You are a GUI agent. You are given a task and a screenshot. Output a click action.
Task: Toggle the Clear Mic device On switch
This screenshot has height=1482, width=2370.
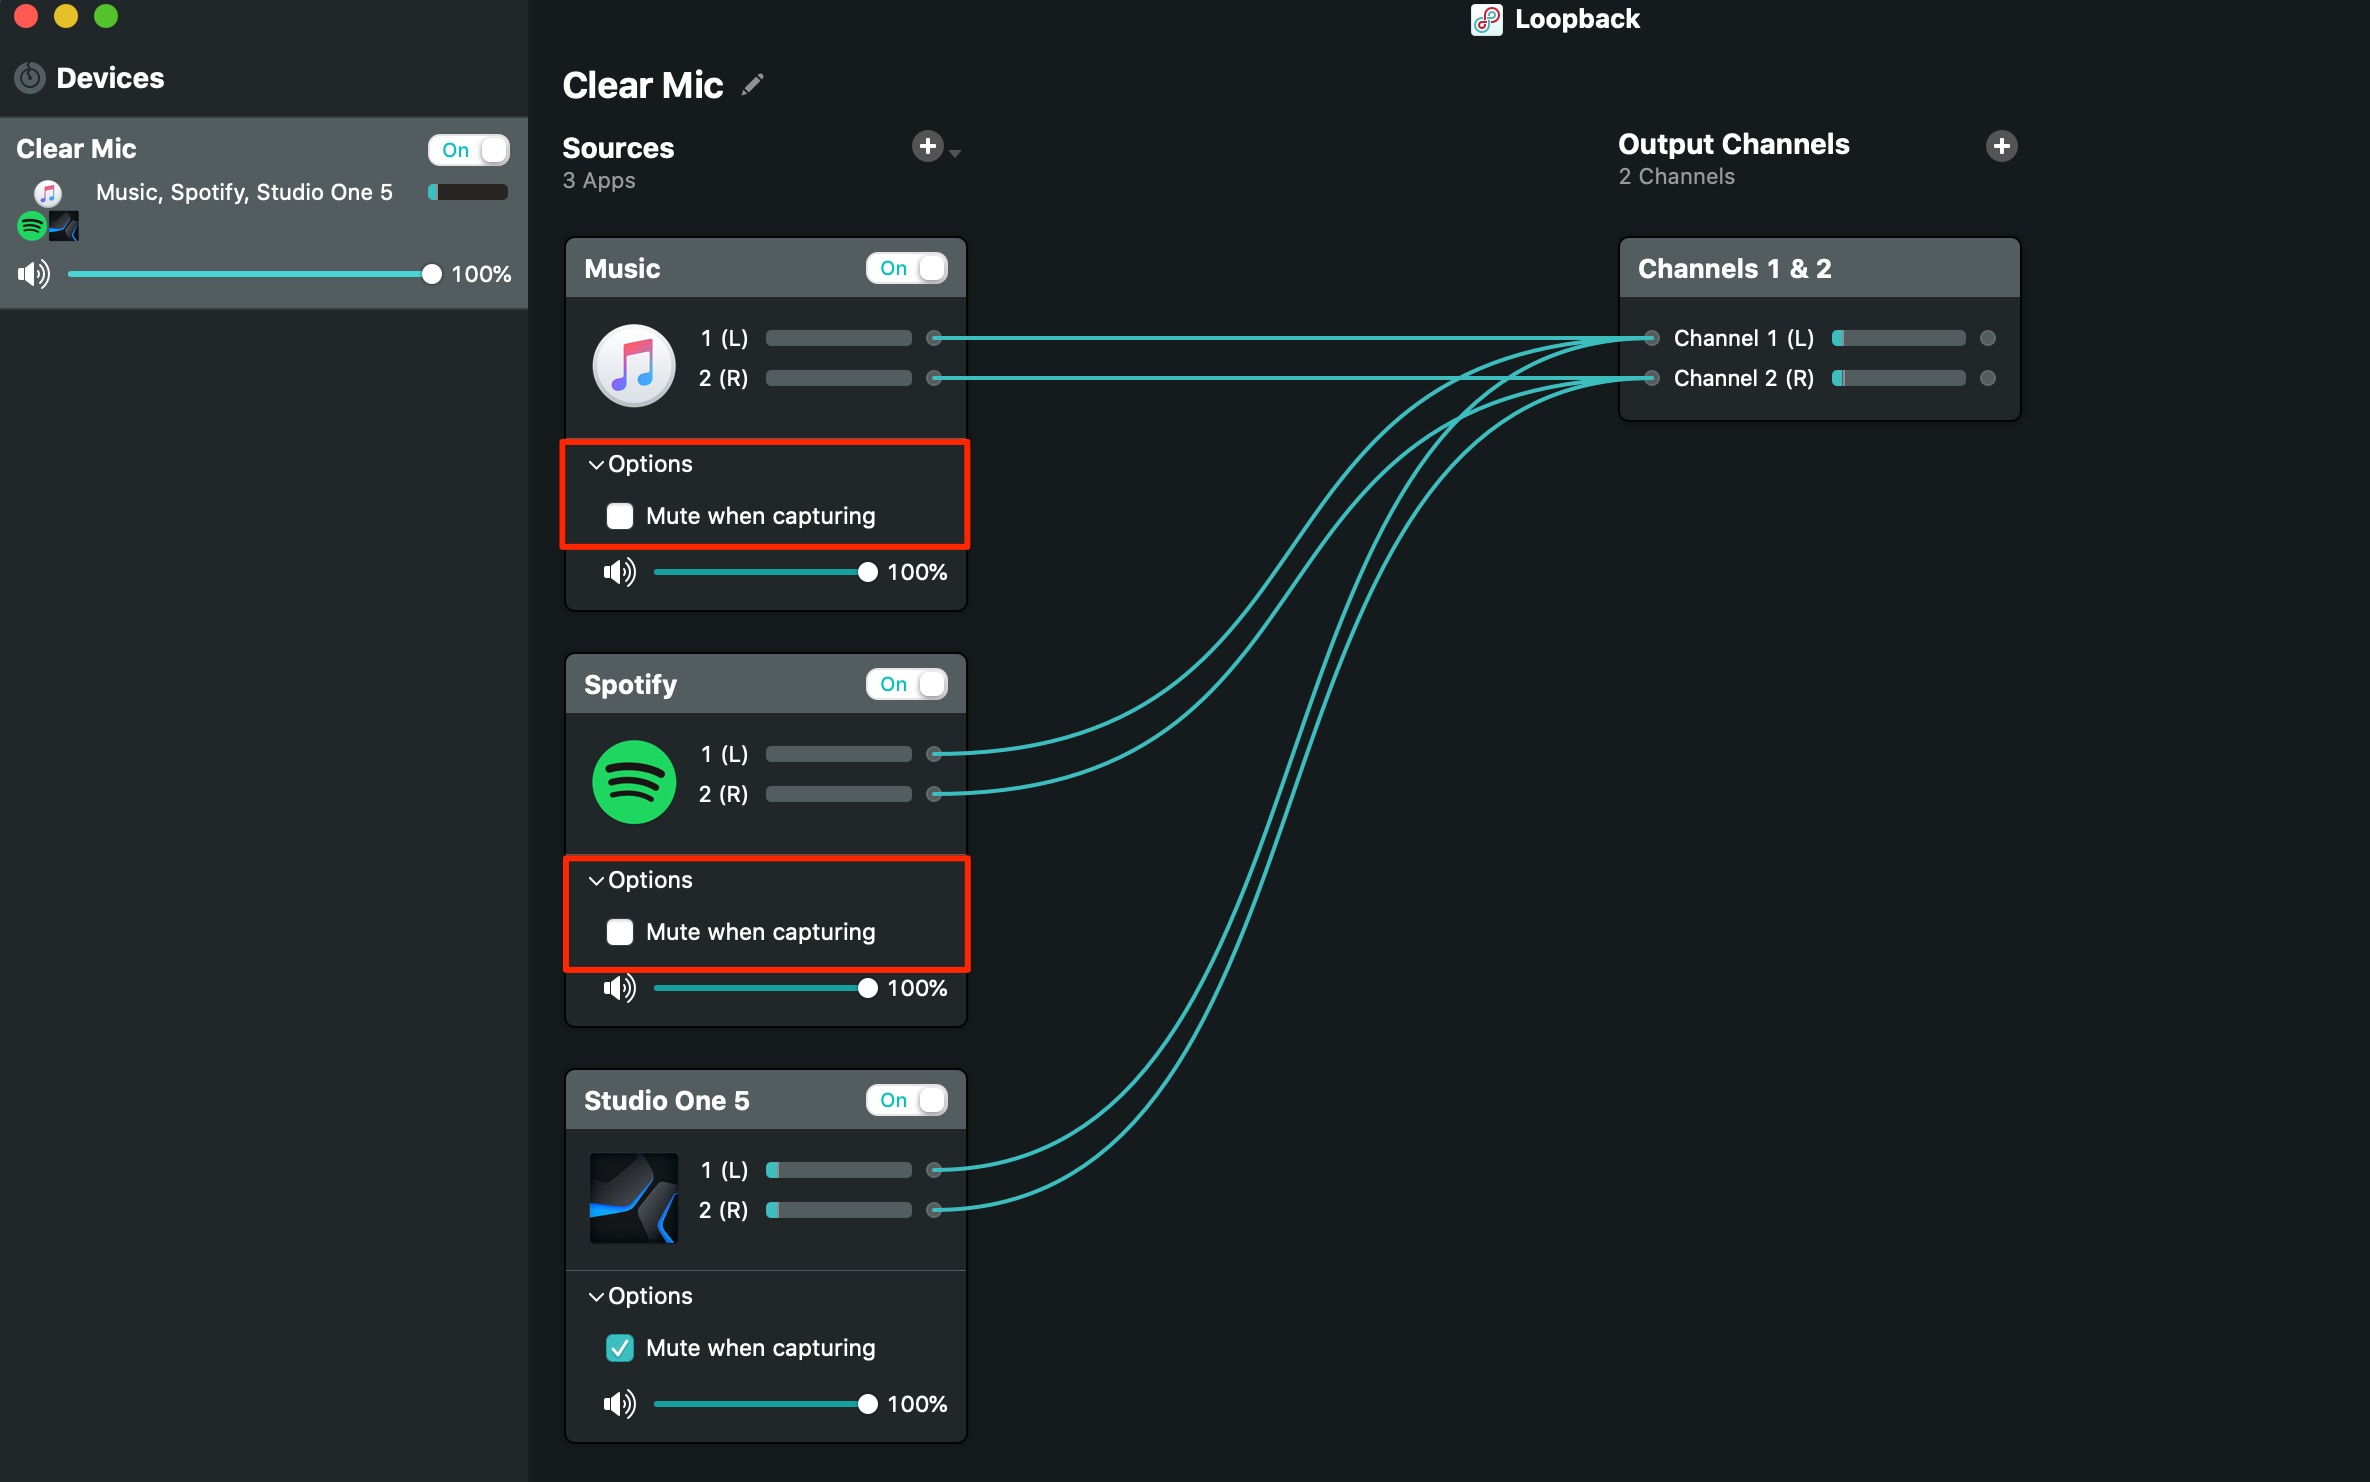(469, 150)
